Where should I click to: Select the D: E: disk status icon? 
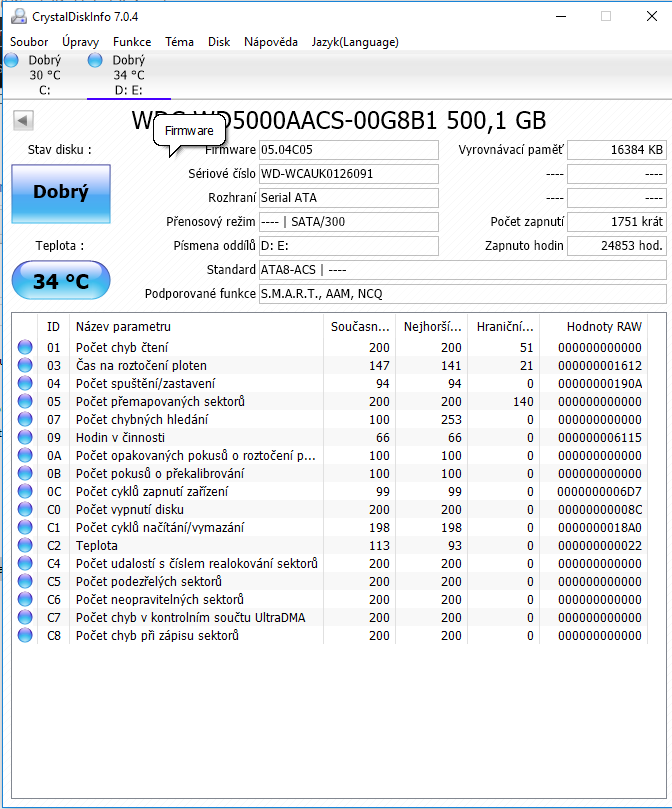pos(96,61)
